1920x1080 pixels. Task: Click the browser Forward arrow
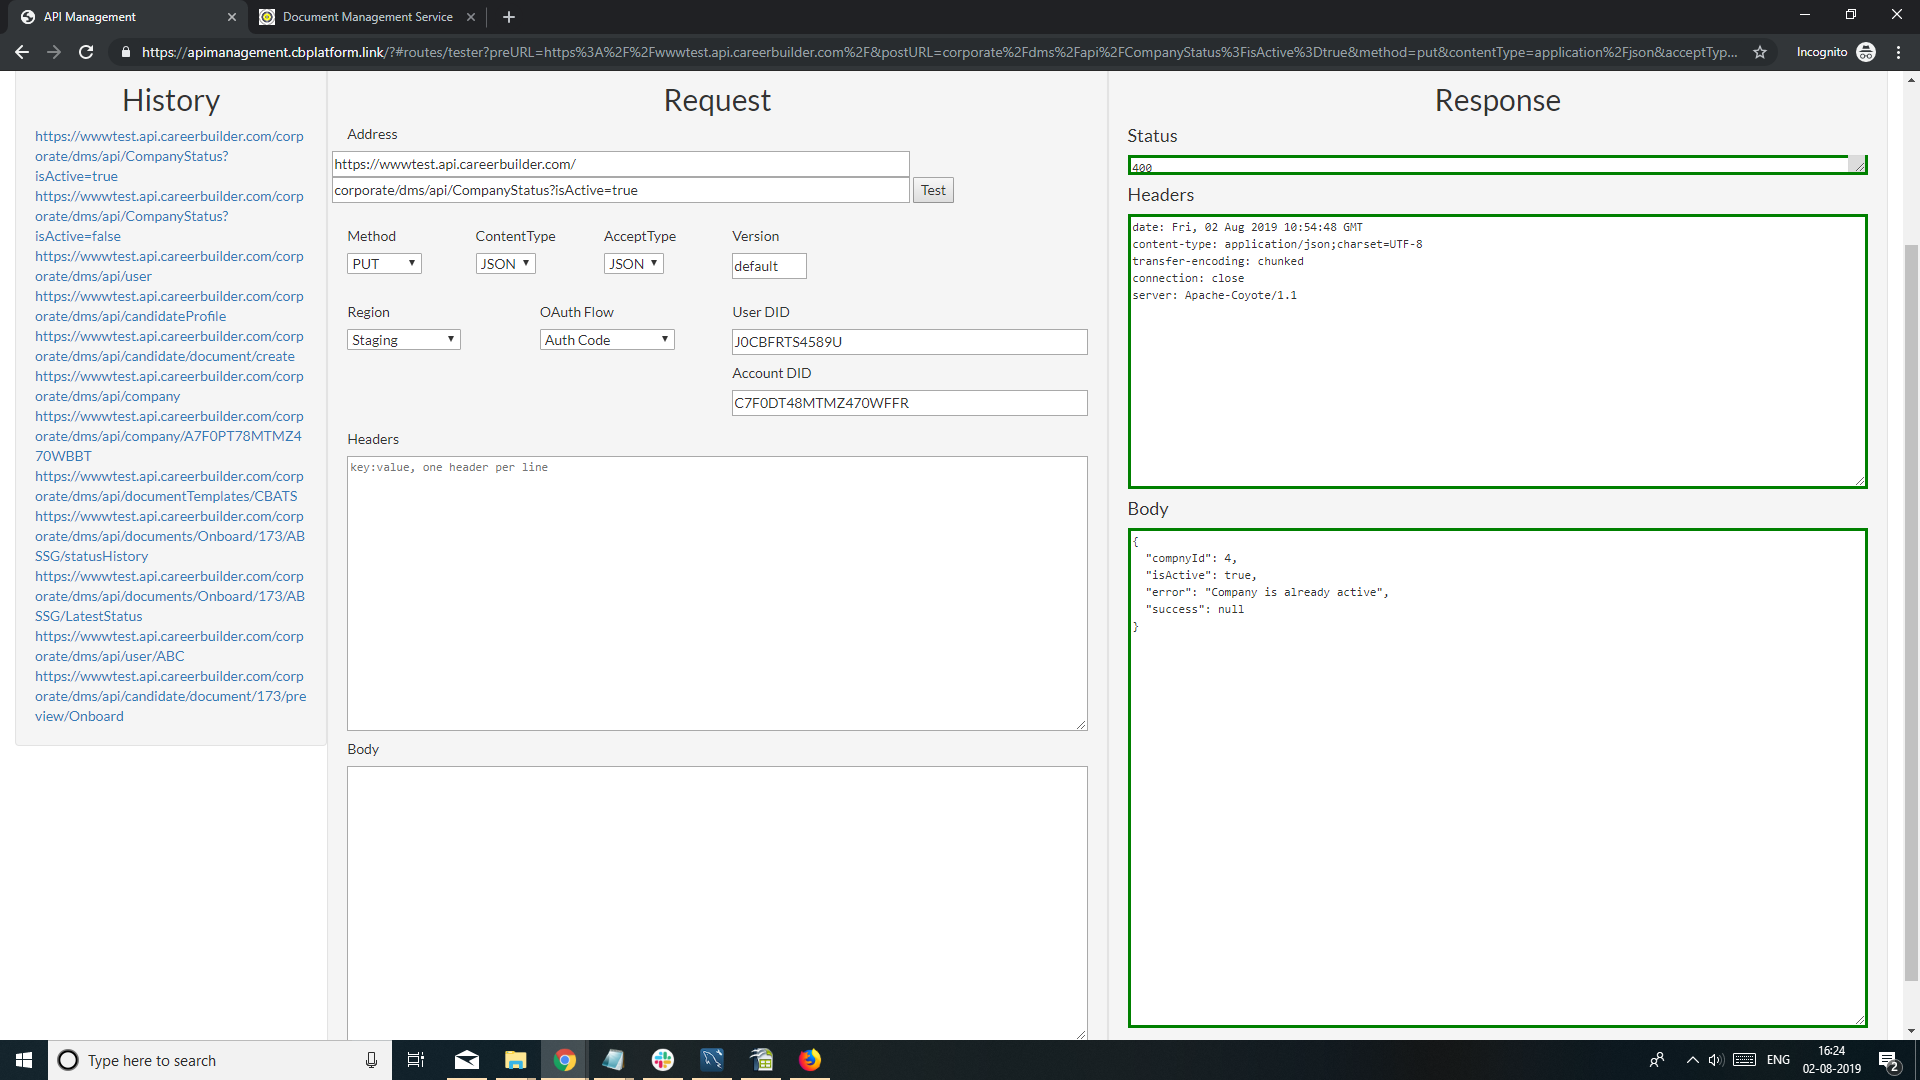[54, 52]
